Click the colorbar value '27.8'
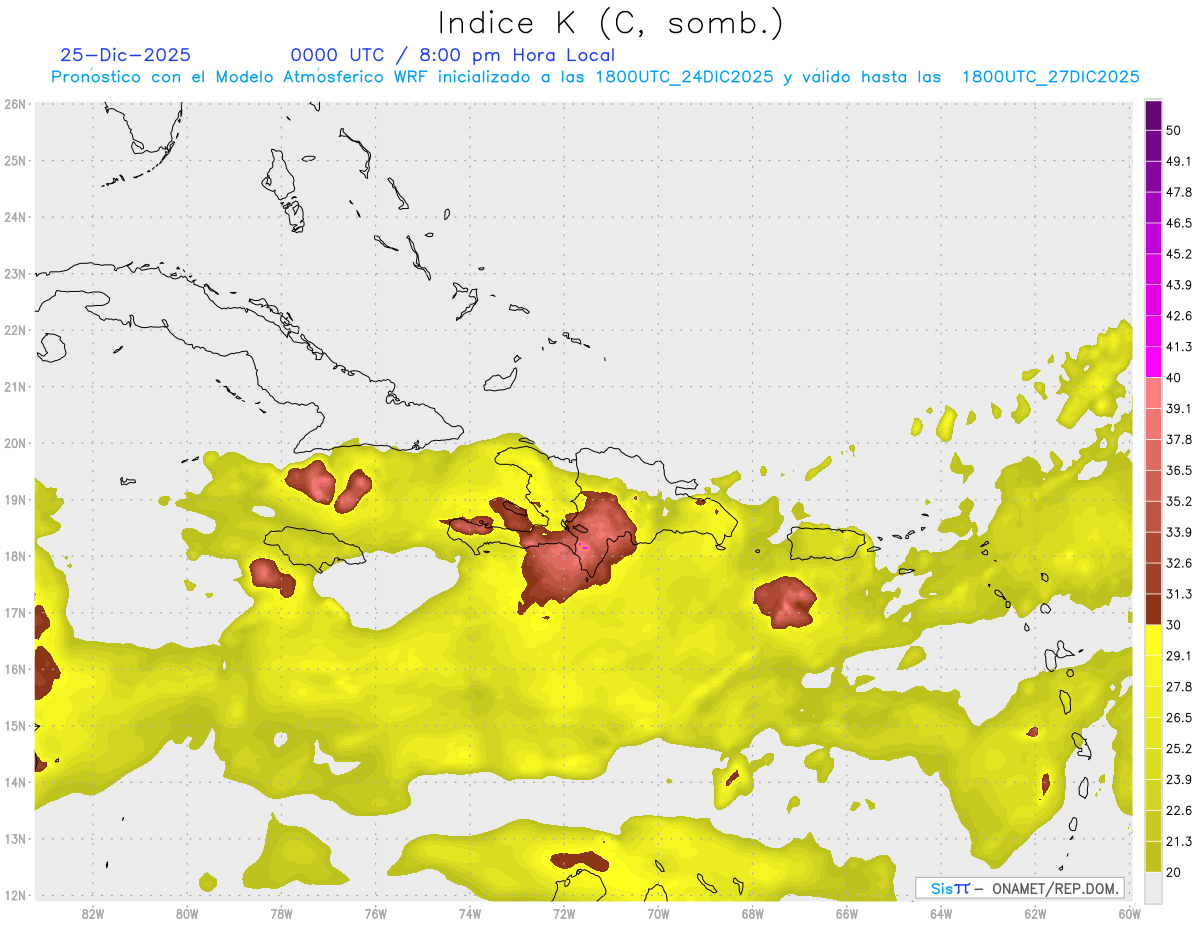The width and height of the screenshot is (1200, 927). 1179,687
